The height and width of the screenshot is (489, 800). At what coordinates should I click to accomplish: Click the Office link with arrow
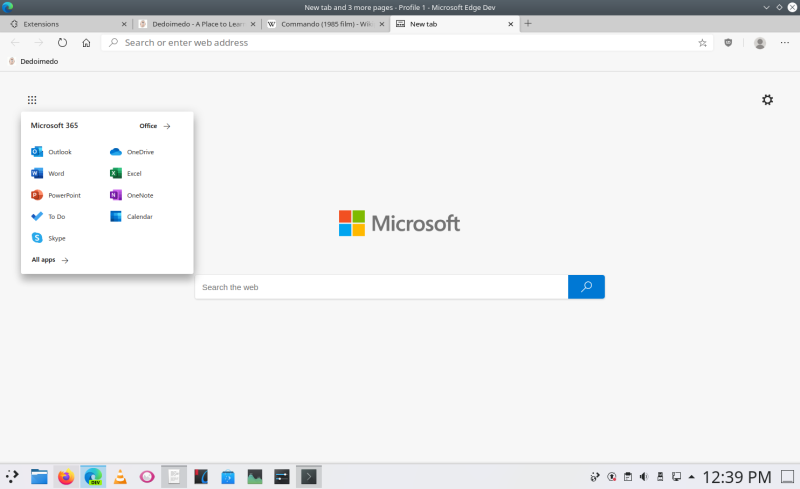click(155, 126)
